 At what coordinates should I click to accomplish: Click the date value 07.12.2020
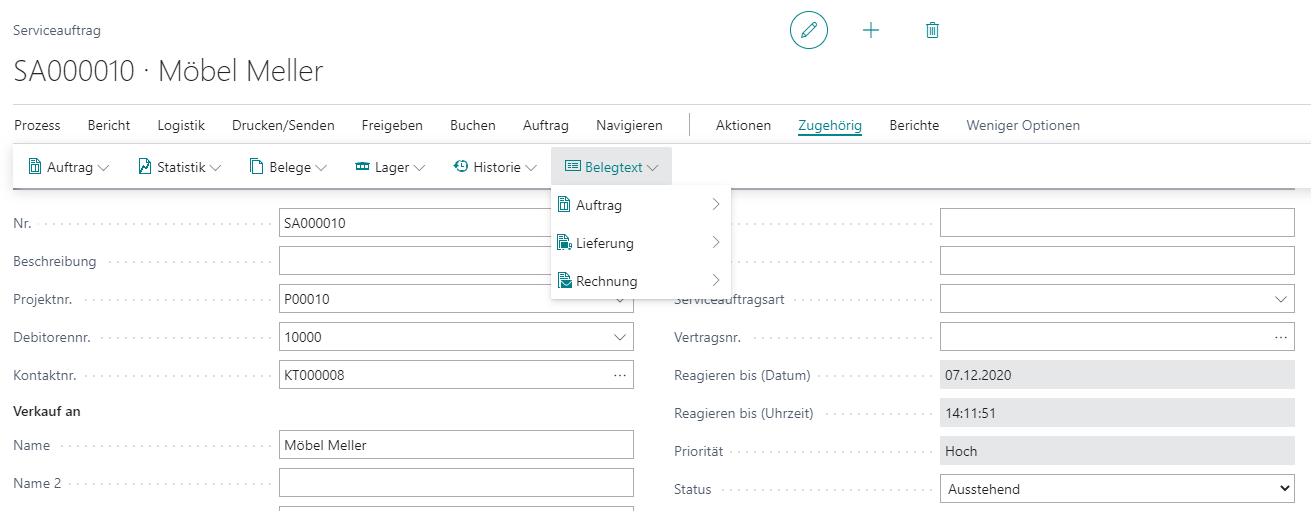point(1117,375)
